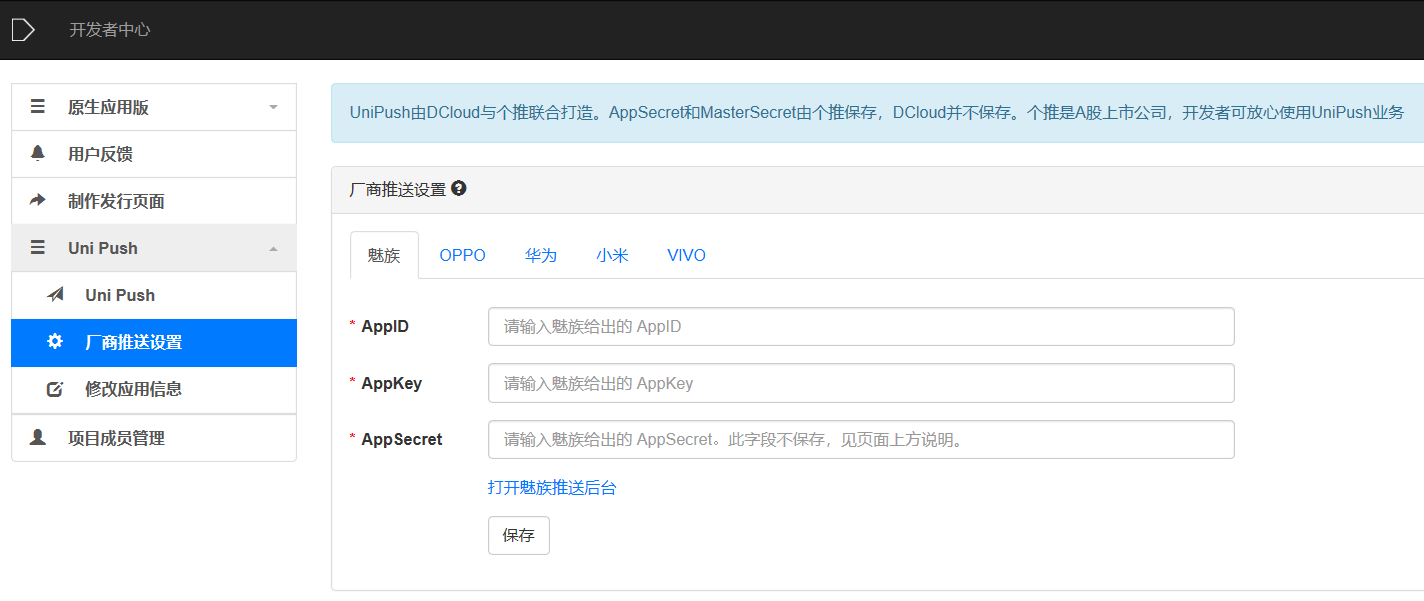Open 用户反馈 in sidebar
This screenshot has width=1424, height=601.
pos(154,154)
